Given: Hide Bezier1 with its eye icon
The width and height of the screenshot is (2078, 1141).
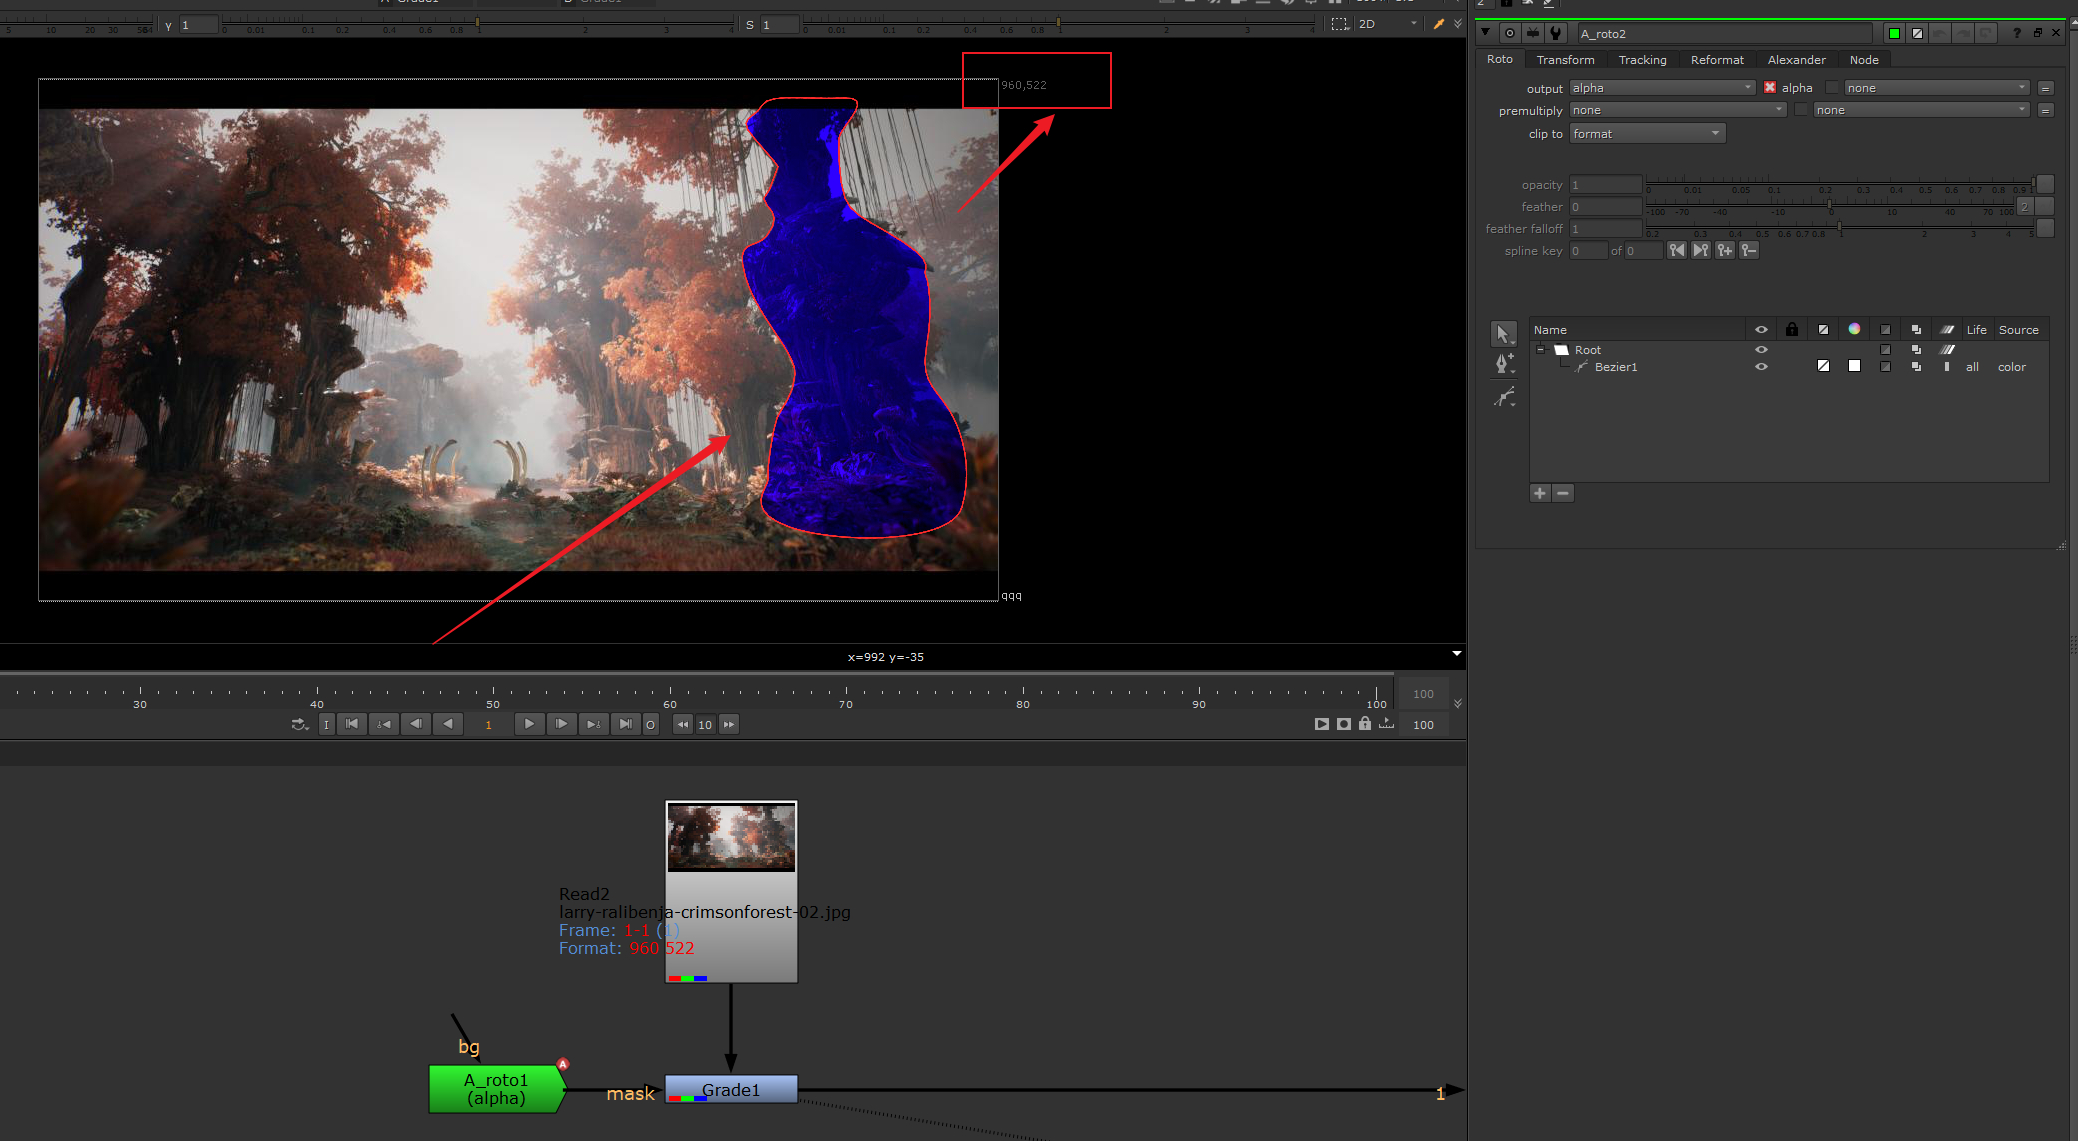Looking at the screenshot, I should click(x=1761, y=367).
